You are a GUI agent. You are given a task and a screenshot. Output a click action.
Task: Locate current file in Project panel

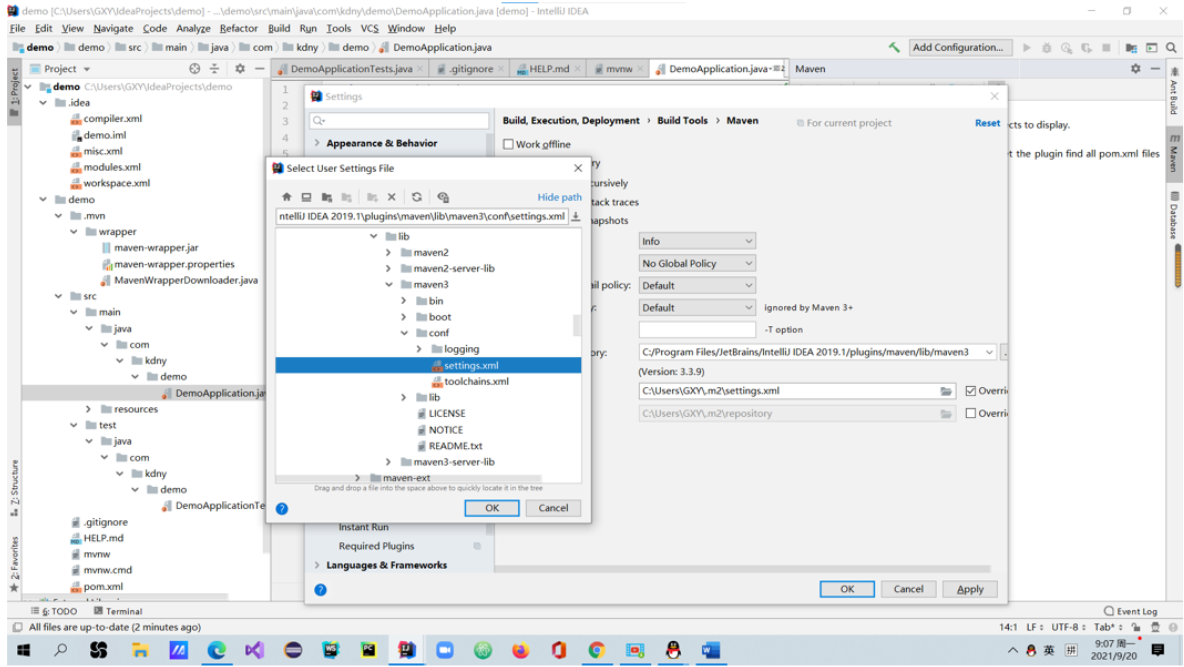(x=195, y=68)
